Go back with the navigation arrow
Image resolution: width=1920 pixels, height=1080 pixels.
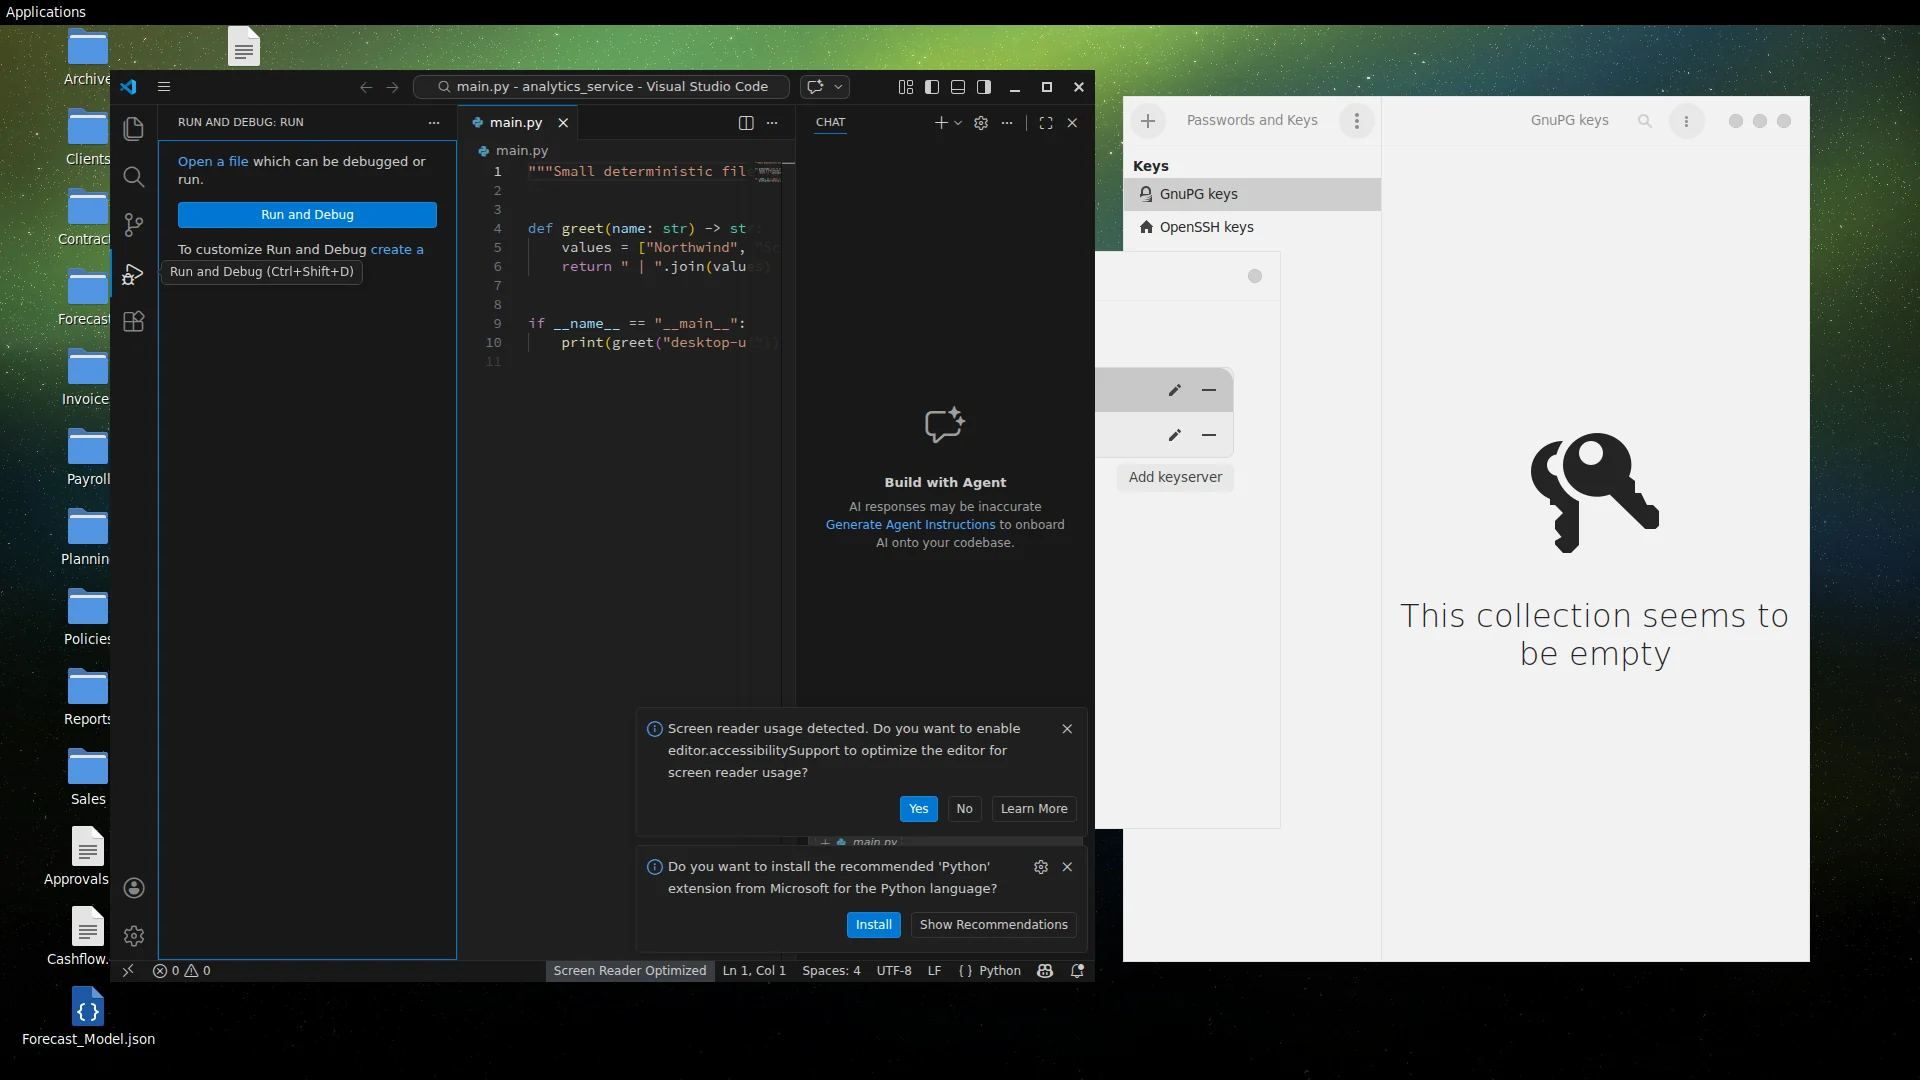(366, 87)
